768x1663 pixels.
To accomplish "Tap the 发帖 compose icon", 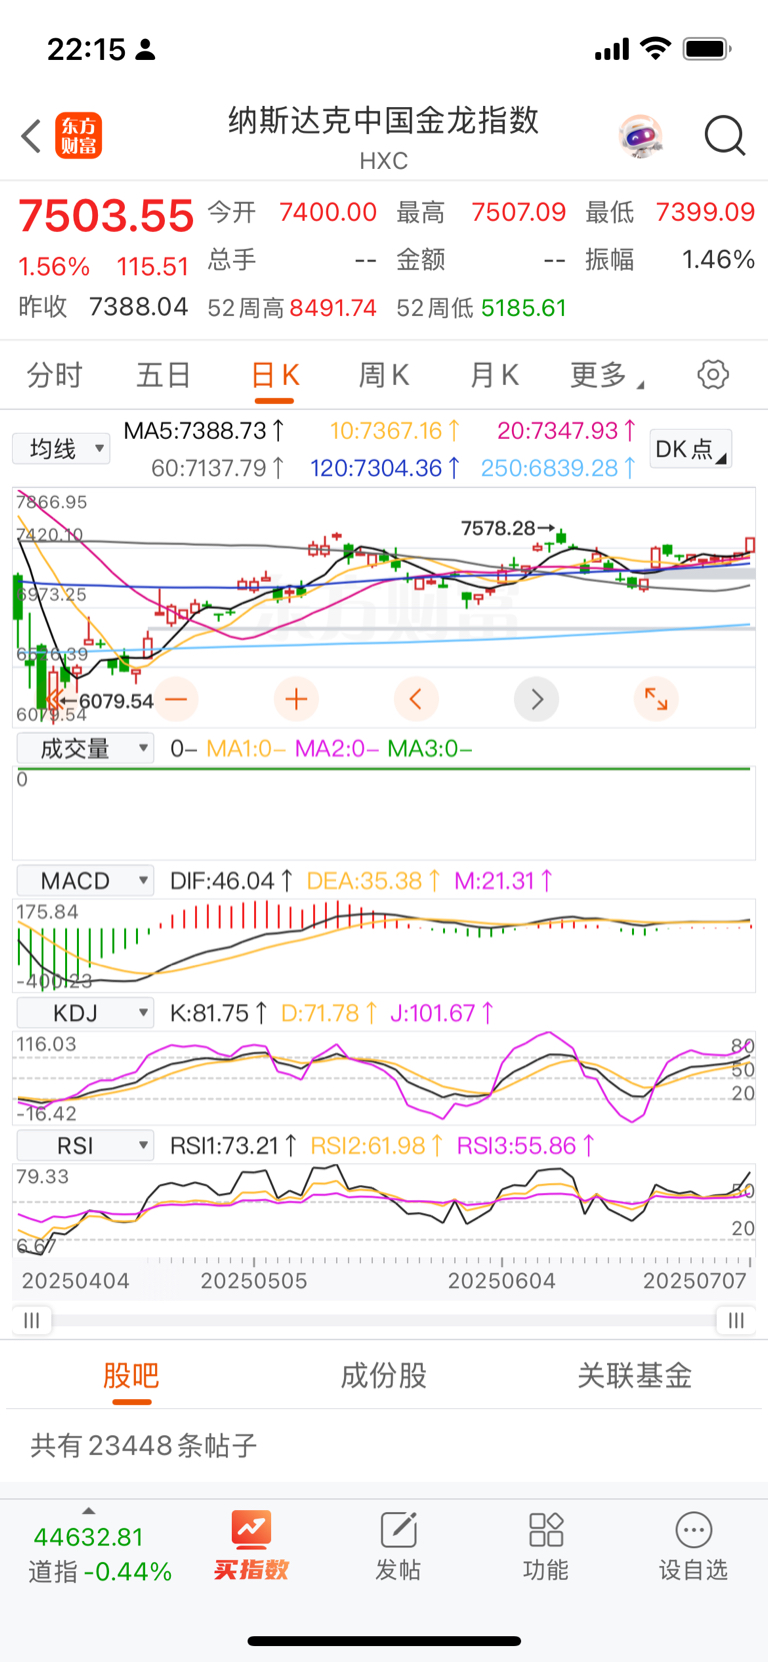I will coord(398,1529).
